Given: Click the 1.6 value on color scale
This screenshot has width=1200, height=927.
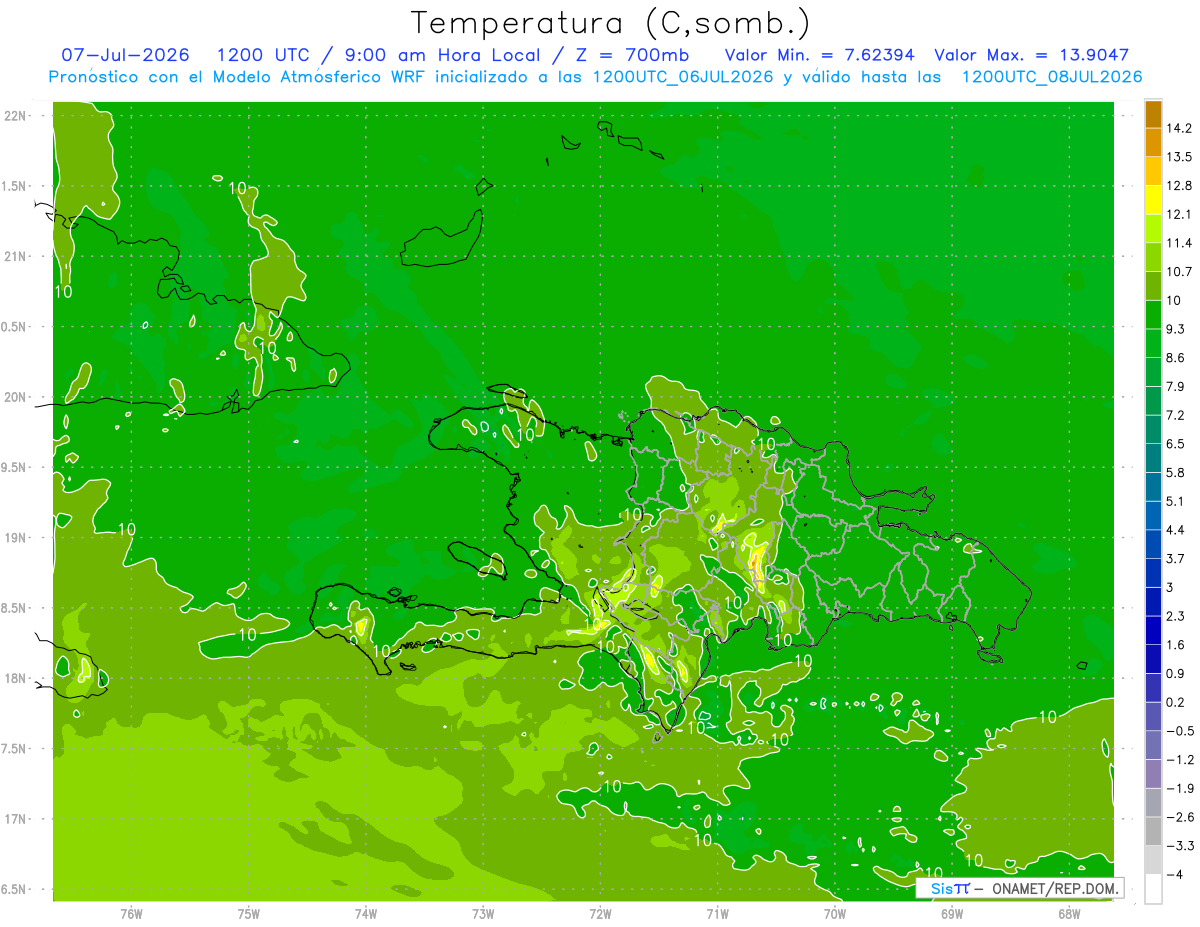Looking at the screenshot, I should click(1175, 644).
